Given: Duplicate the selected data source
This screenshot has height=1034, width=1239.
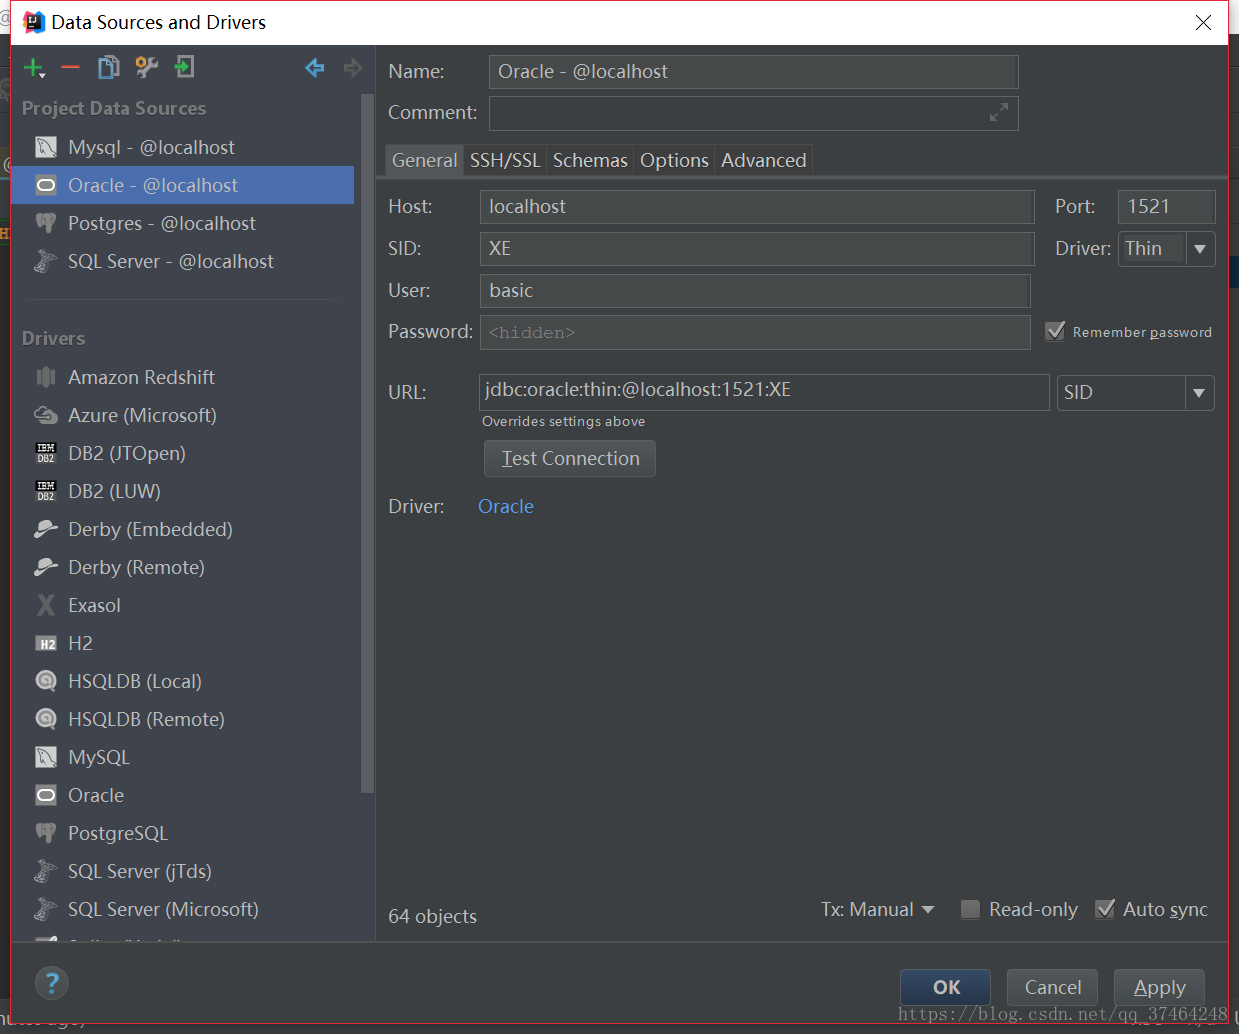Looking at the screenshot, I should (108, 68).
